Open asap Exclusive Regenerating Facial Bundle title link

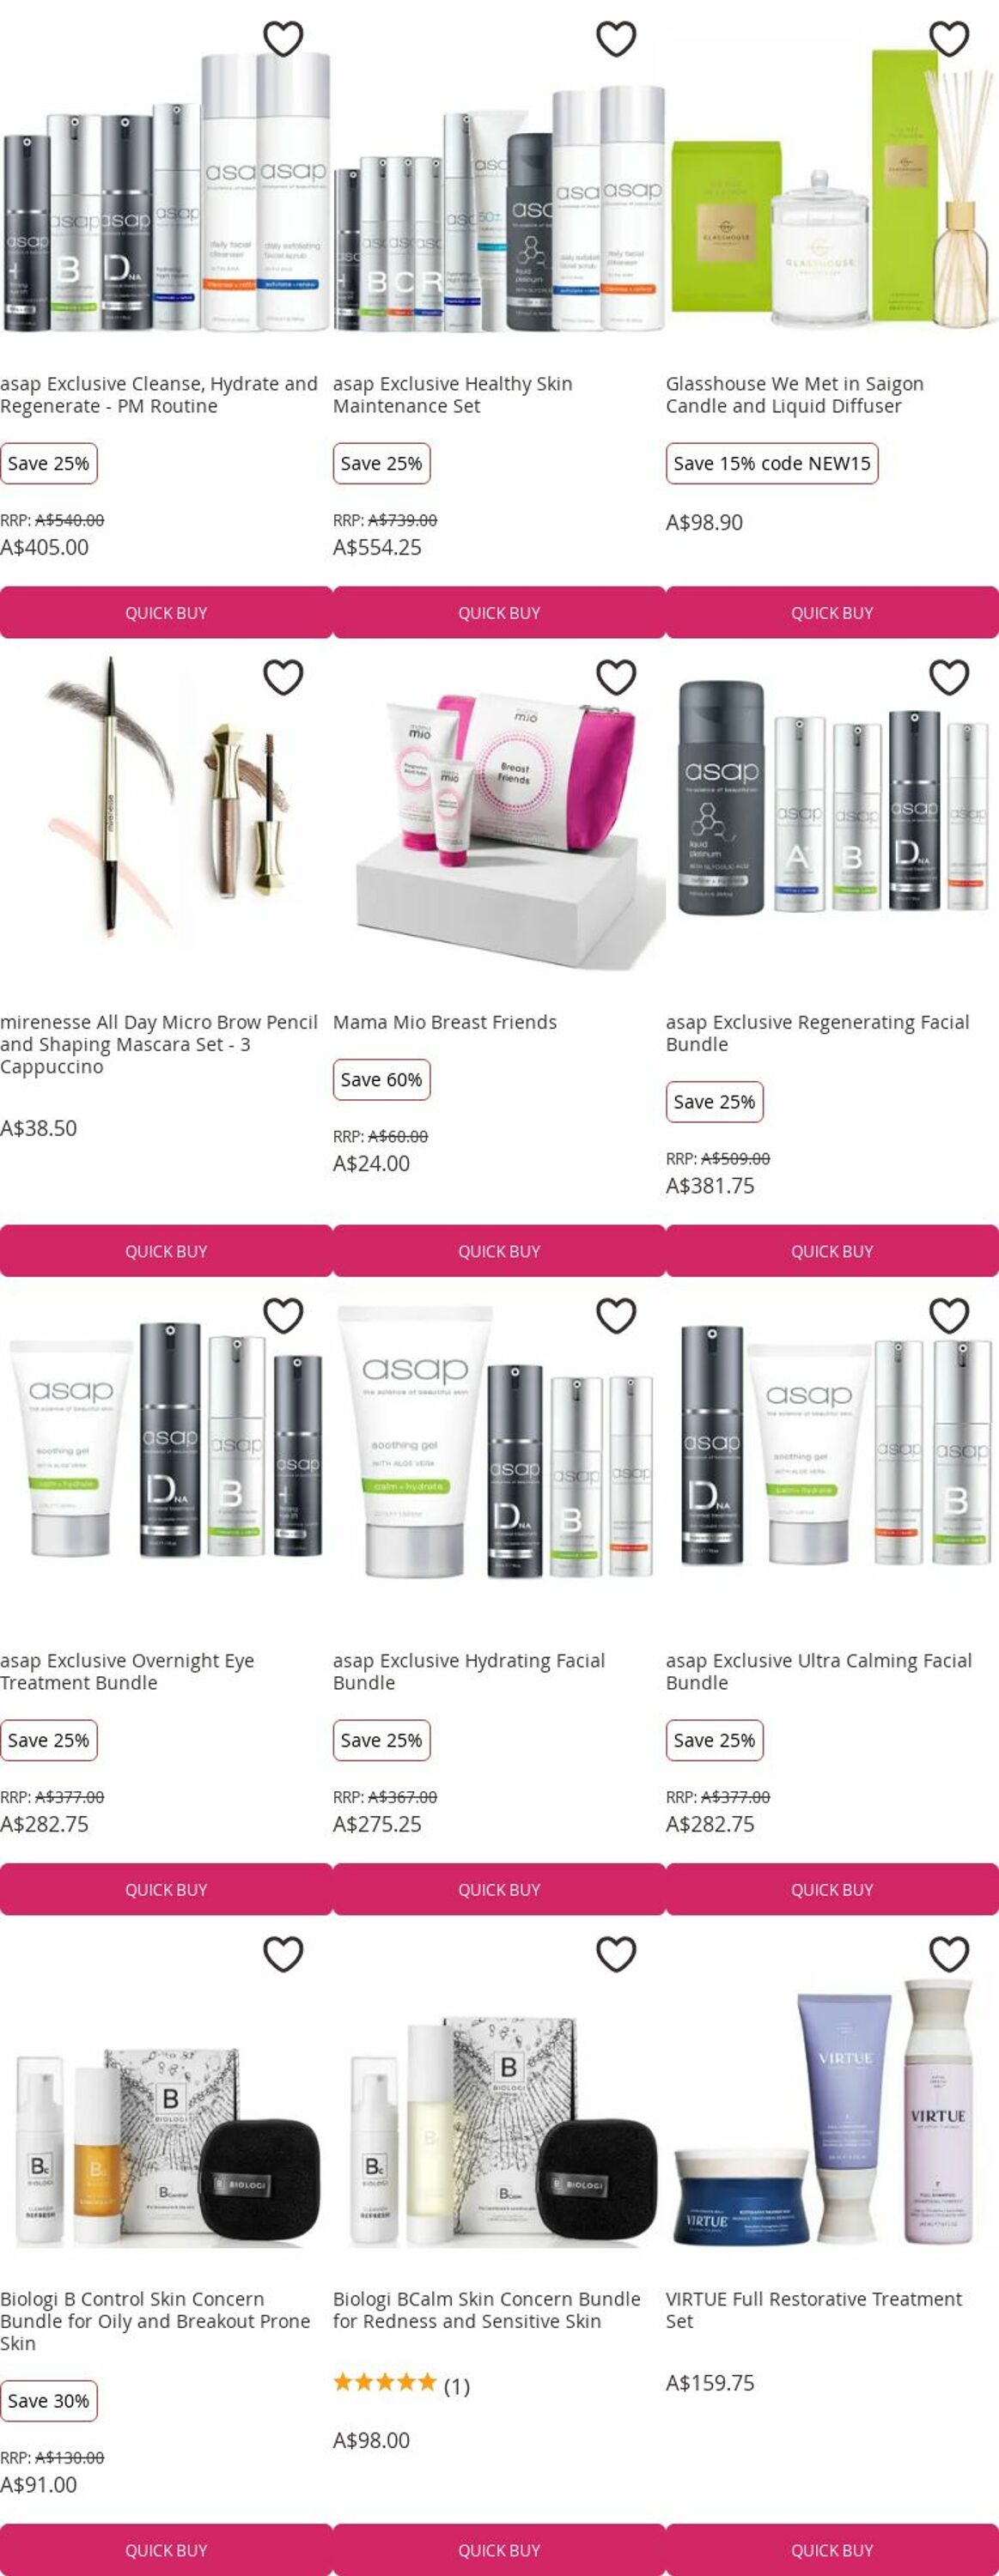point(817,1033)
